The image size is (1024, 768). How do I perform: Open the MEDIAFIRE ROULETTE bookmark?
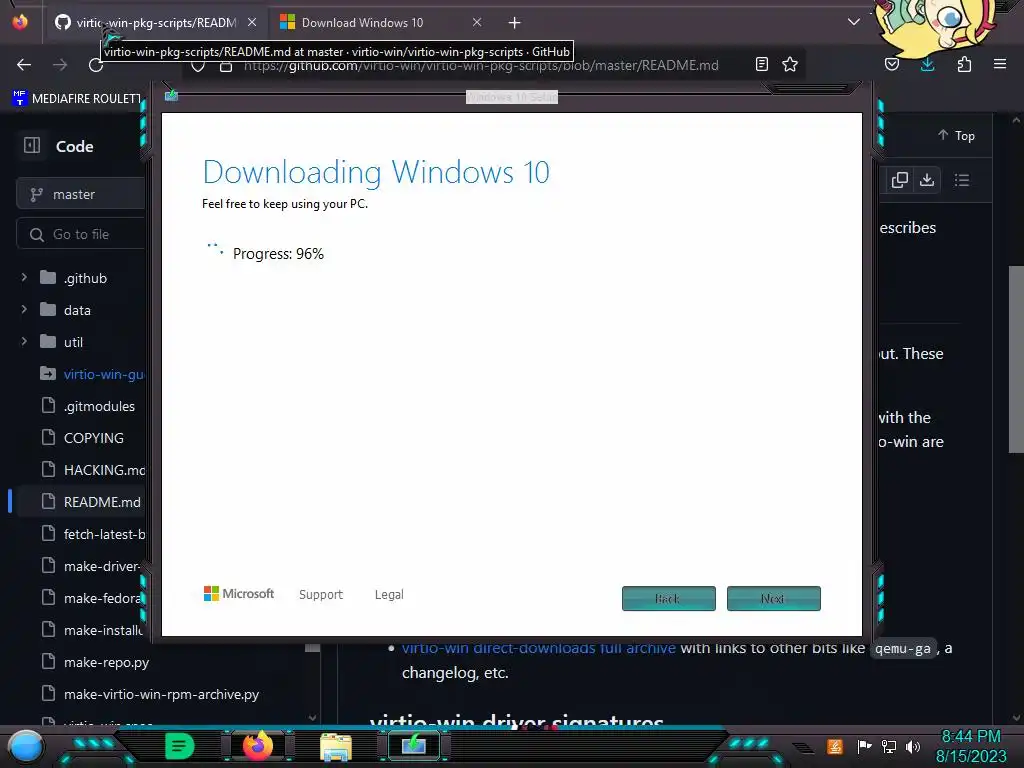pos(76,99)
